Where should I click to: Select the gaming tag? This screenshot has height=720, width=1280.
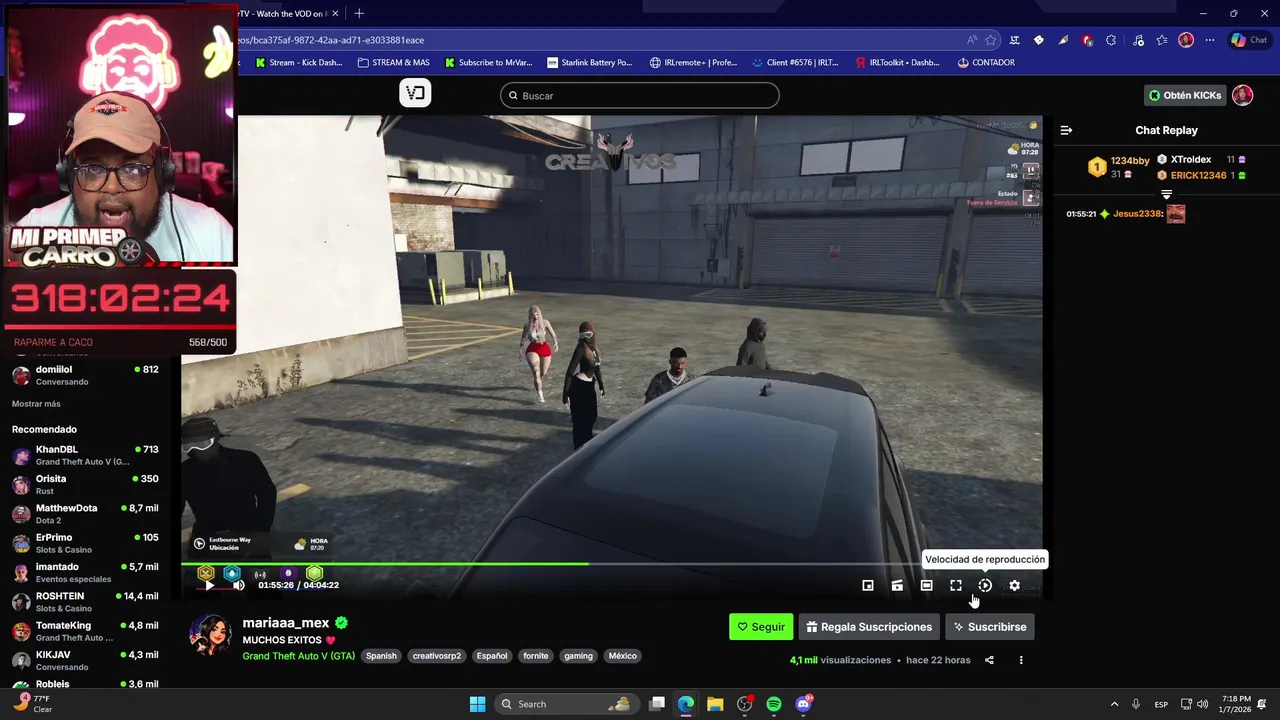(x=578, y=656)
